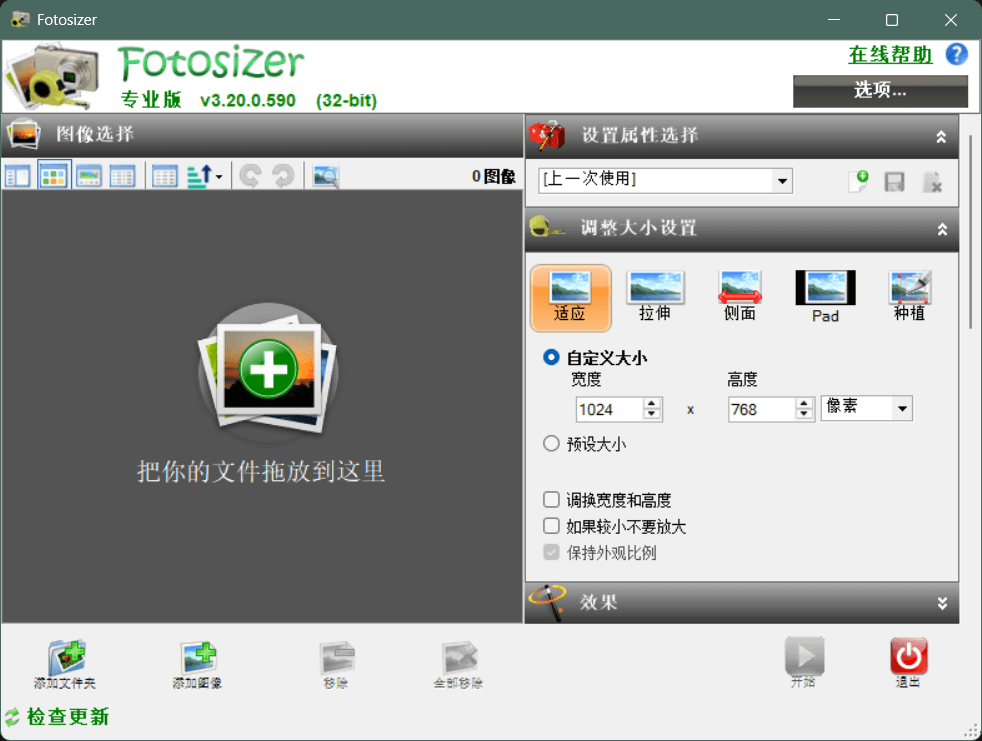982x741 pixels.
Task: Create new profile with green plus icon
Action: pos(857,181)
